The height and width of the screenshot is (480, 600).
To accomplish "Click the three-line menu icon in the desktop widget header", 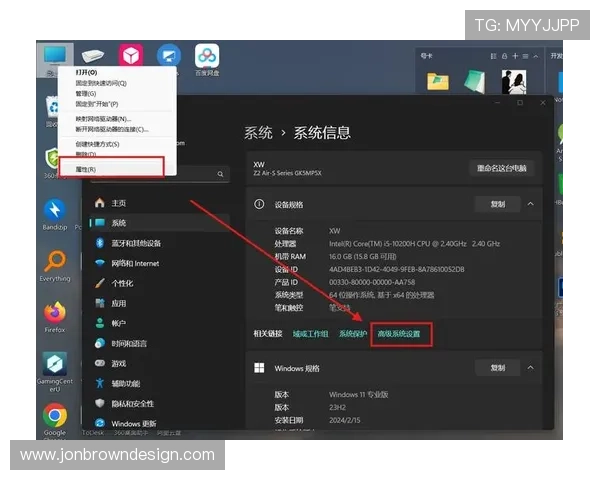I will [525, 56].
